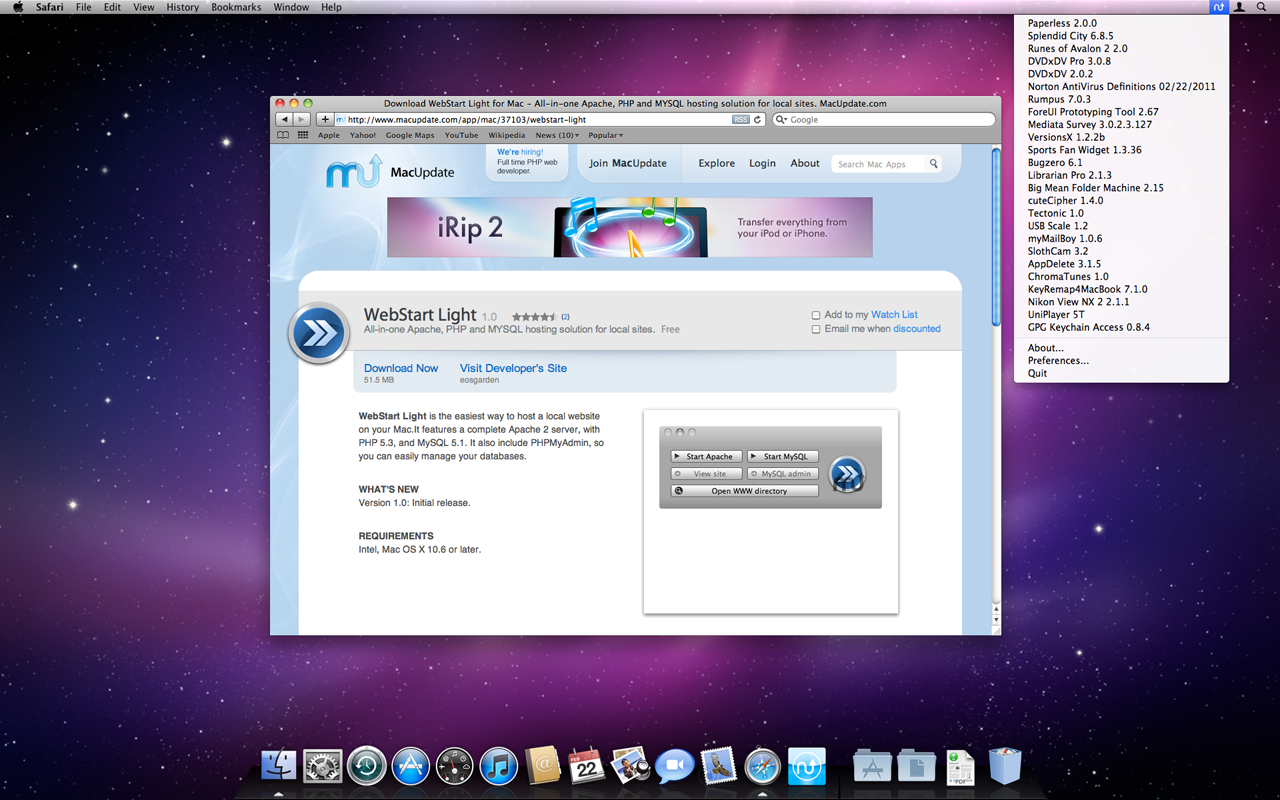The image size is (1280, 800).
Task: Reload the page using the refresh icon
Action: pyautogui.click(x=757, y=117)
